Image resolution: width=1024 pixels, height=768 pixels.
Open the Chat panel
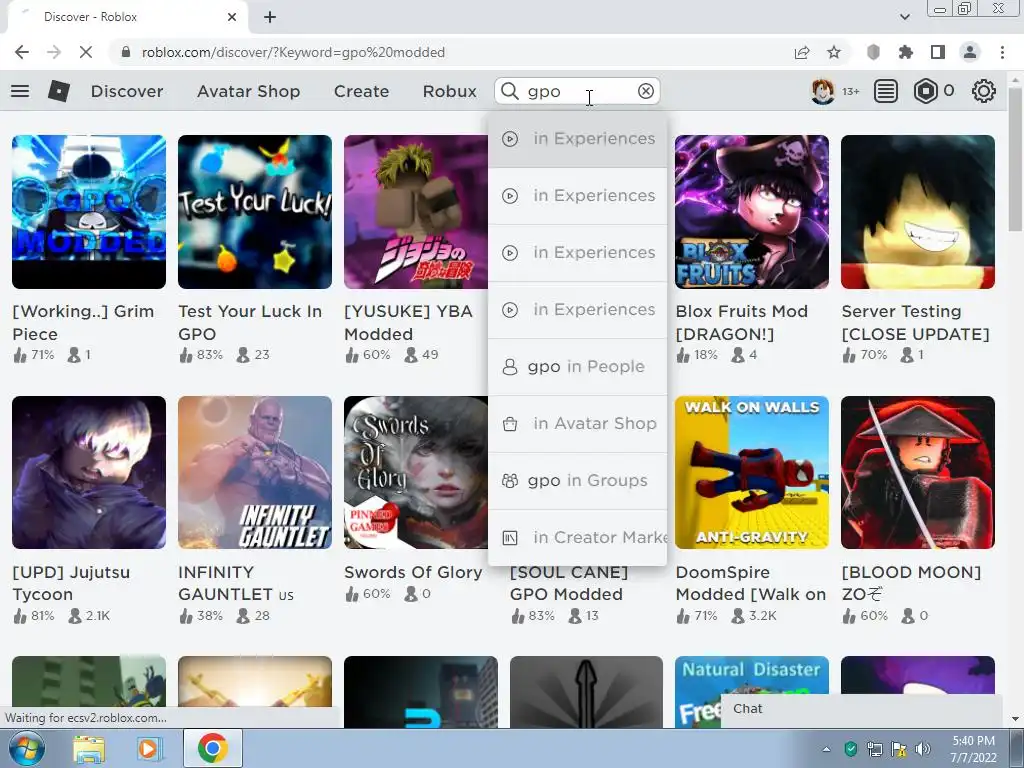861,709
